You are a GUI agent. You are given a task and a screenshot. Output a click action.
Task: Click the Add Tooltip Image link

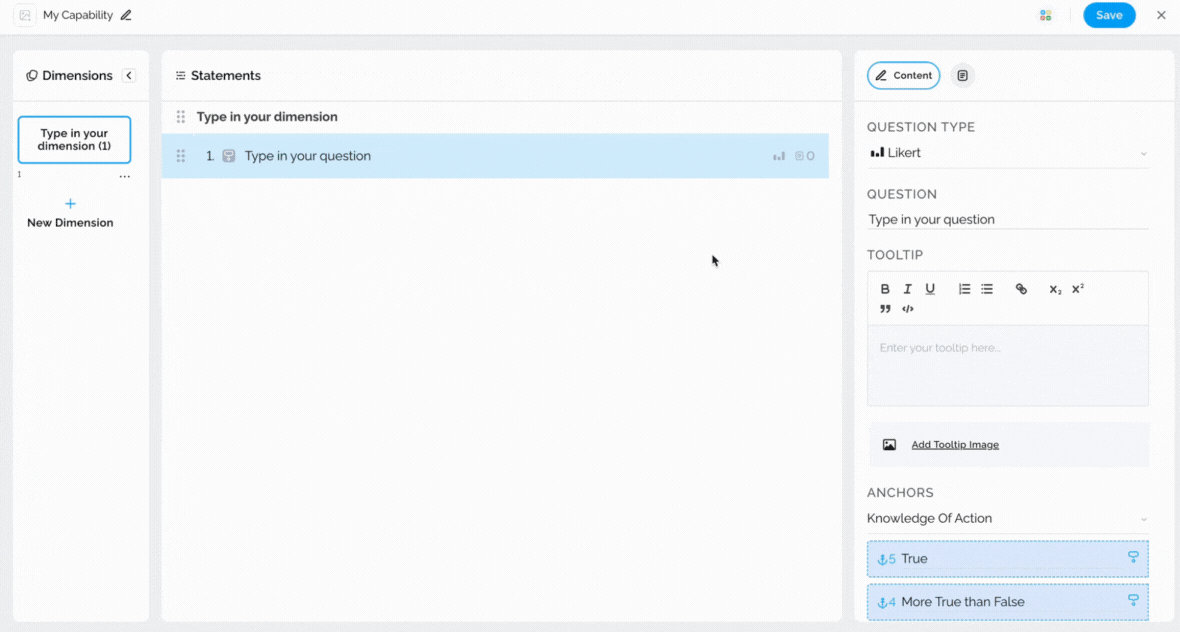pyautogui.click(x=954, y=445)
